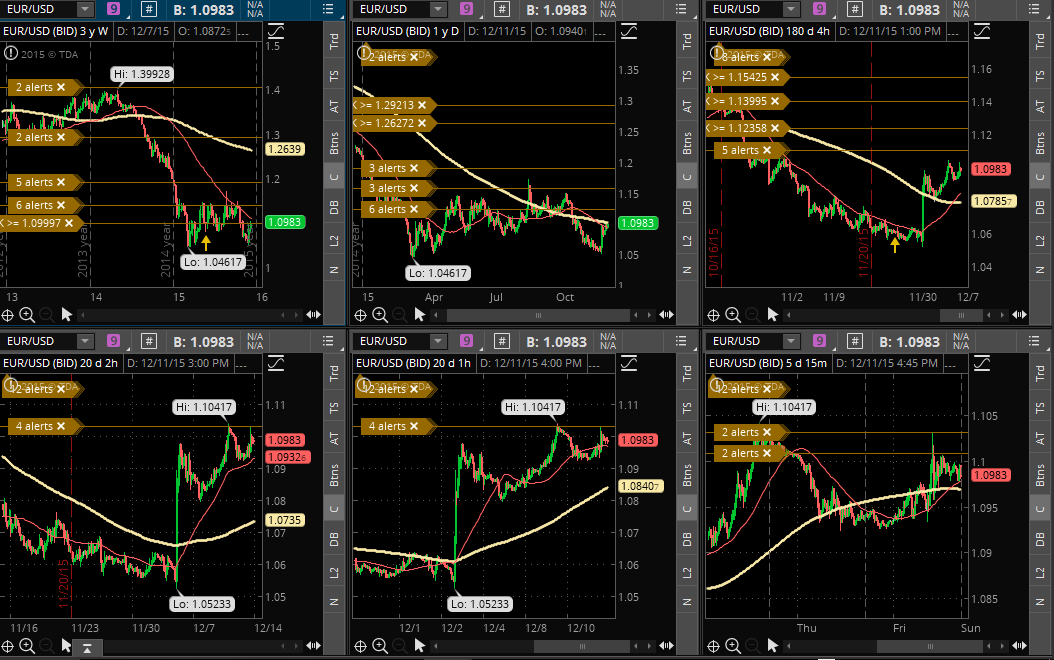This screenshot has width=1054, height=660.
Task: Click the 5 alerts label in the 3 y W chart
Action: coord(34,182)
